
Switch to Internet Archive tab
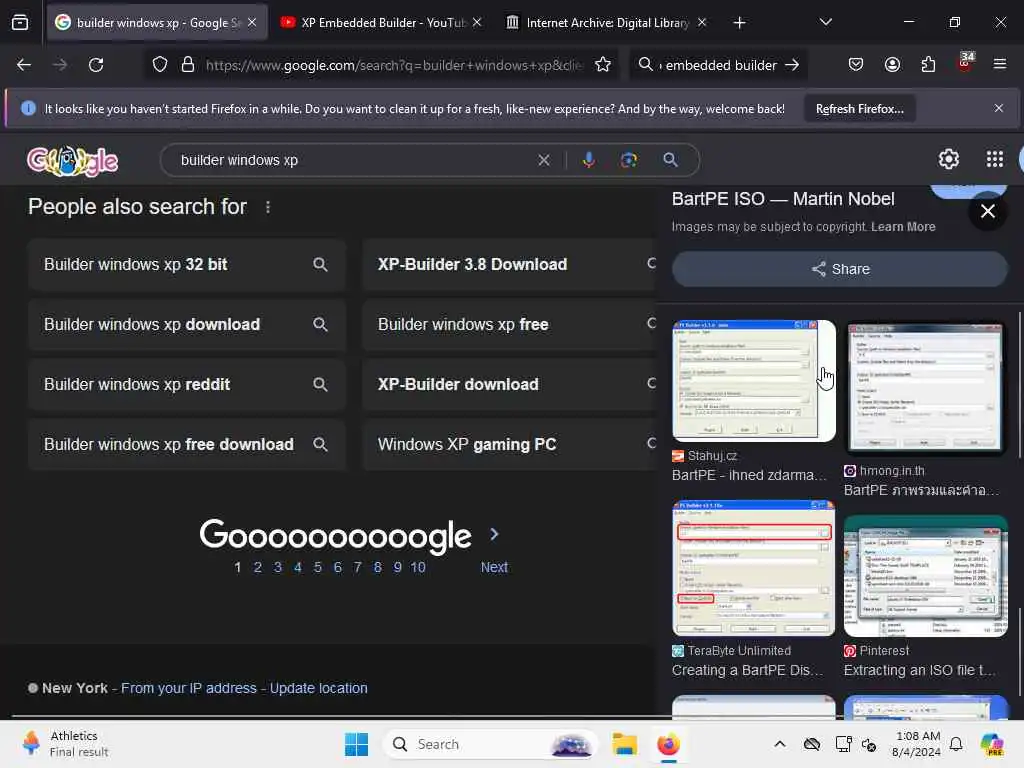tap(607, 23)
